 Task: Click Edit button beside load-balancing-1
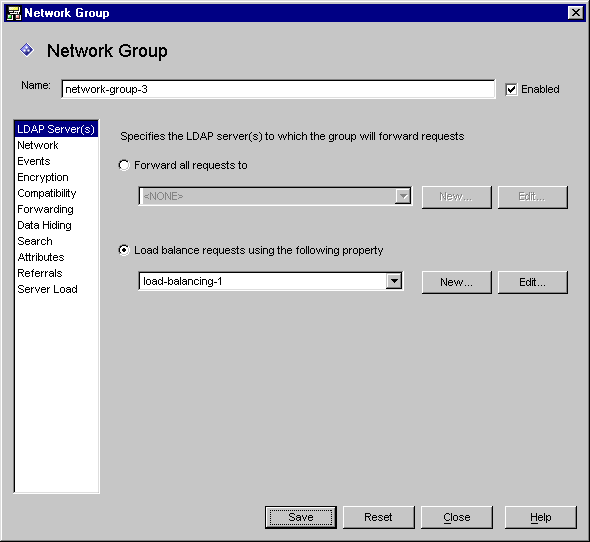coord(532,282)
